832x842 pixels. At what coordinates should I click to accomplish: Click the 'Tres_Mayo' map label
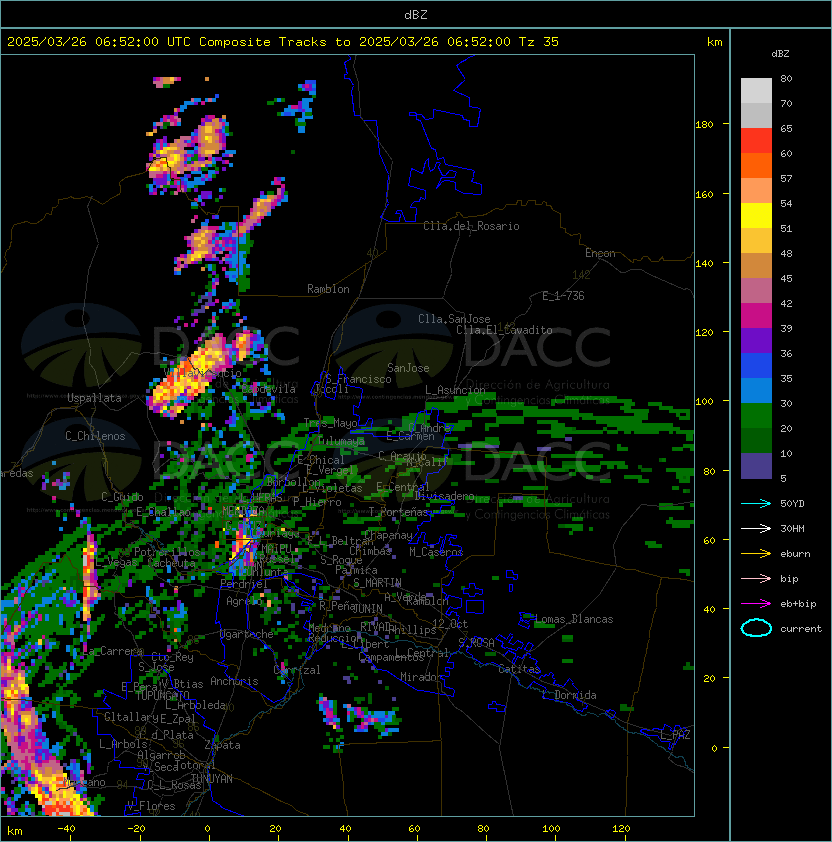330,423
